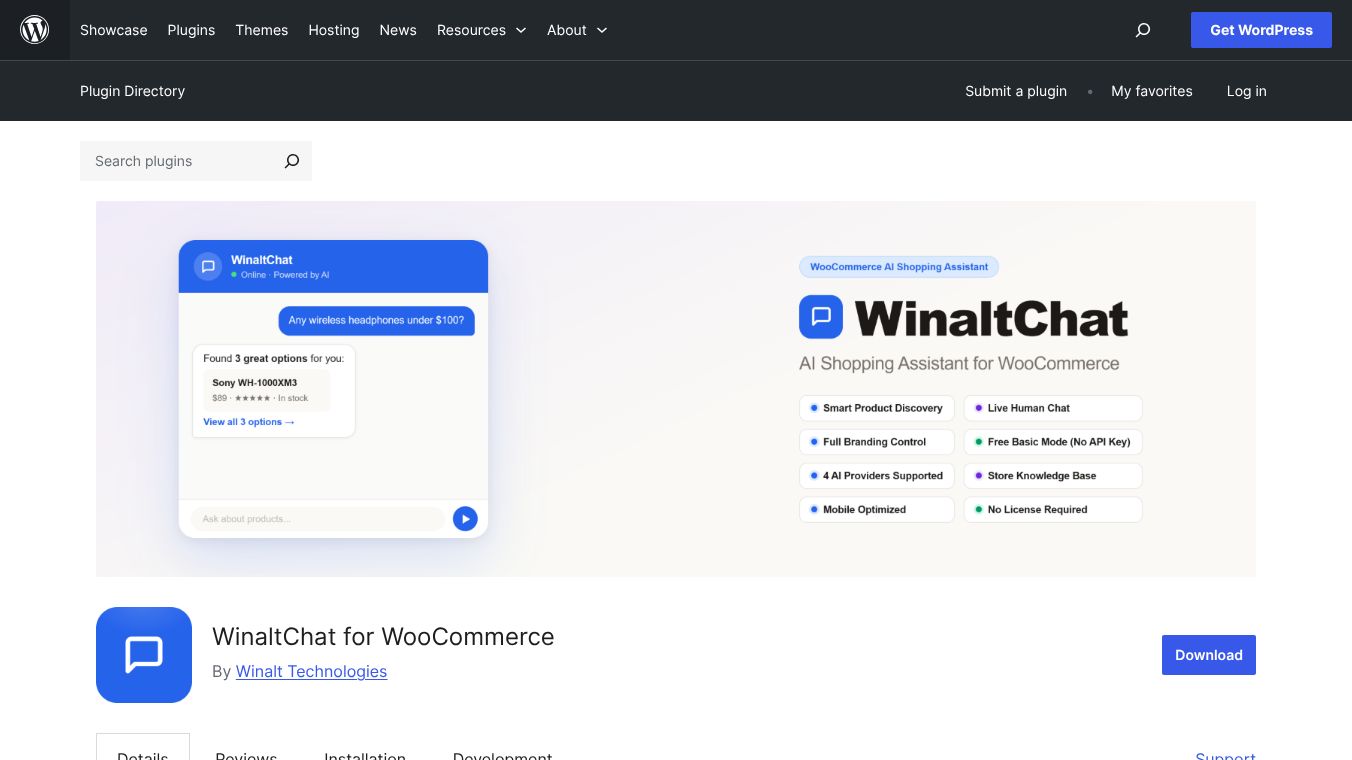Click the WinaltChat for WooCommerce title

click(383, 637)
